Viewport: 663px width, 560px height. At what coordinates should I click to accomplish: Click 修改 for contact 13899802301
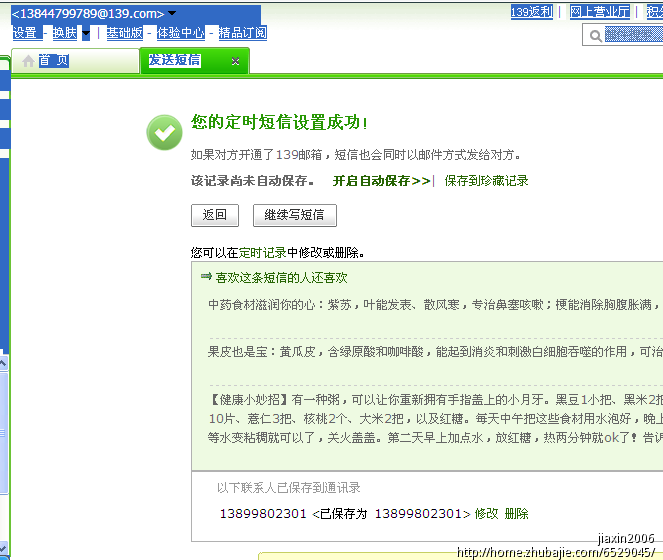(486, 514)
